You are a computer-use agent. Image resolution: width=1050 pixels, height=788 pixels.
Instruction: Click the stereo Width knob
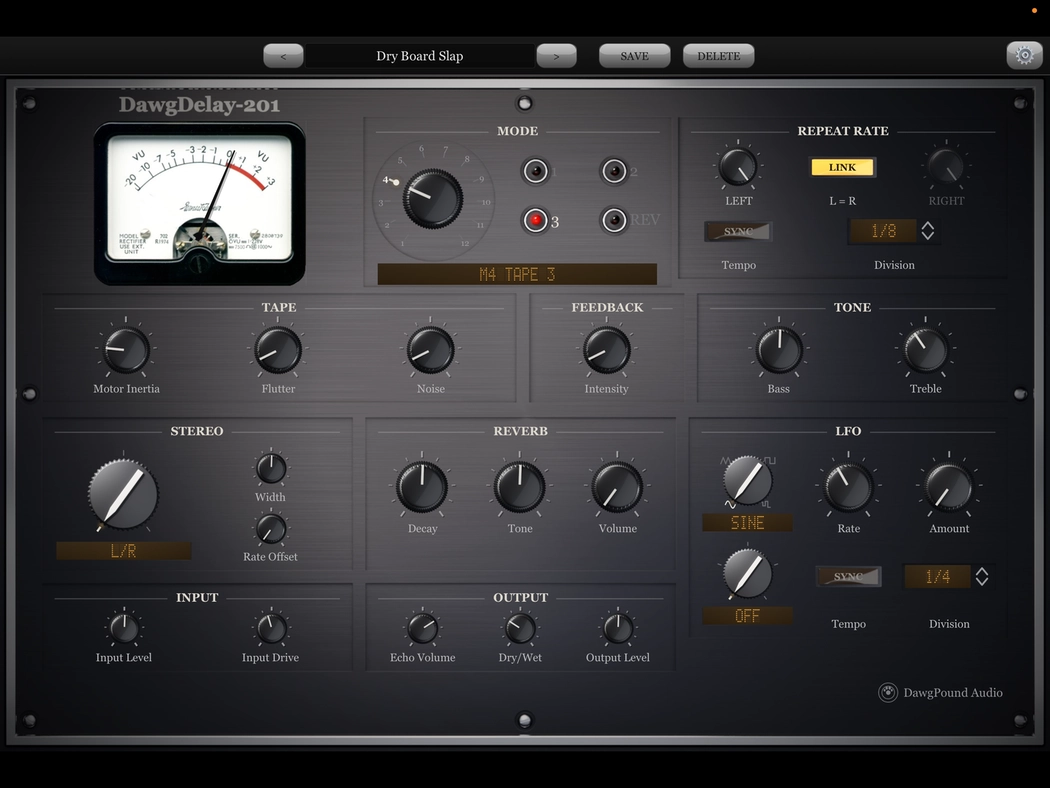[271, 469]
